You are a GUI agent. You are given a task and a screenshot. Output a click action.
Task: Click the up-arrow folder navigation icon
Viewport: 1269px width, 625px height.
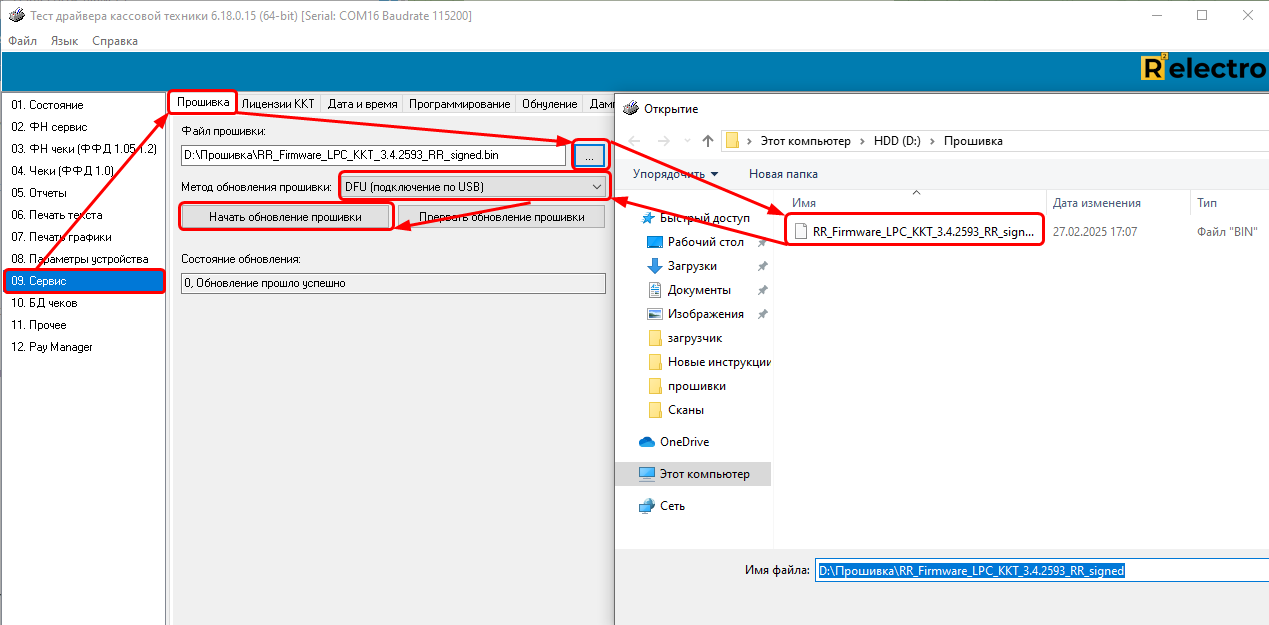point(708,141)
